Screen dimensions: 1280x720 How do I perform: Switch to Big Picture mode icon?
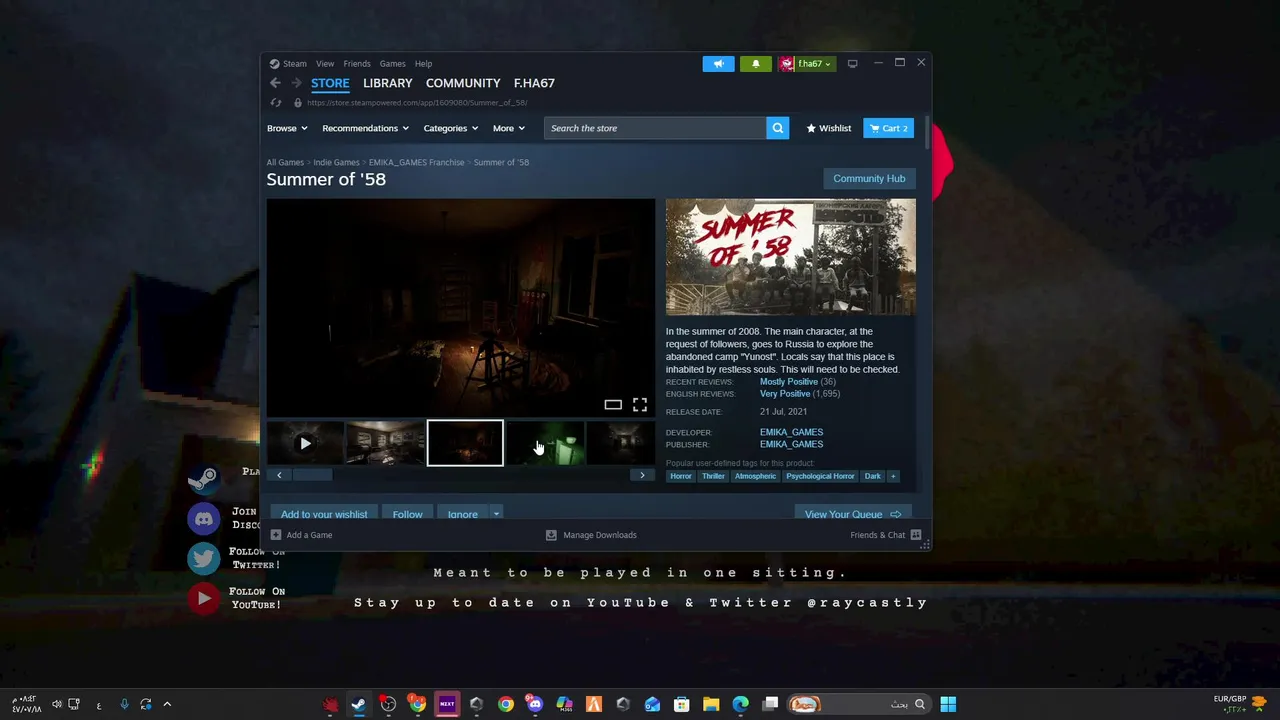pos(852,64)
